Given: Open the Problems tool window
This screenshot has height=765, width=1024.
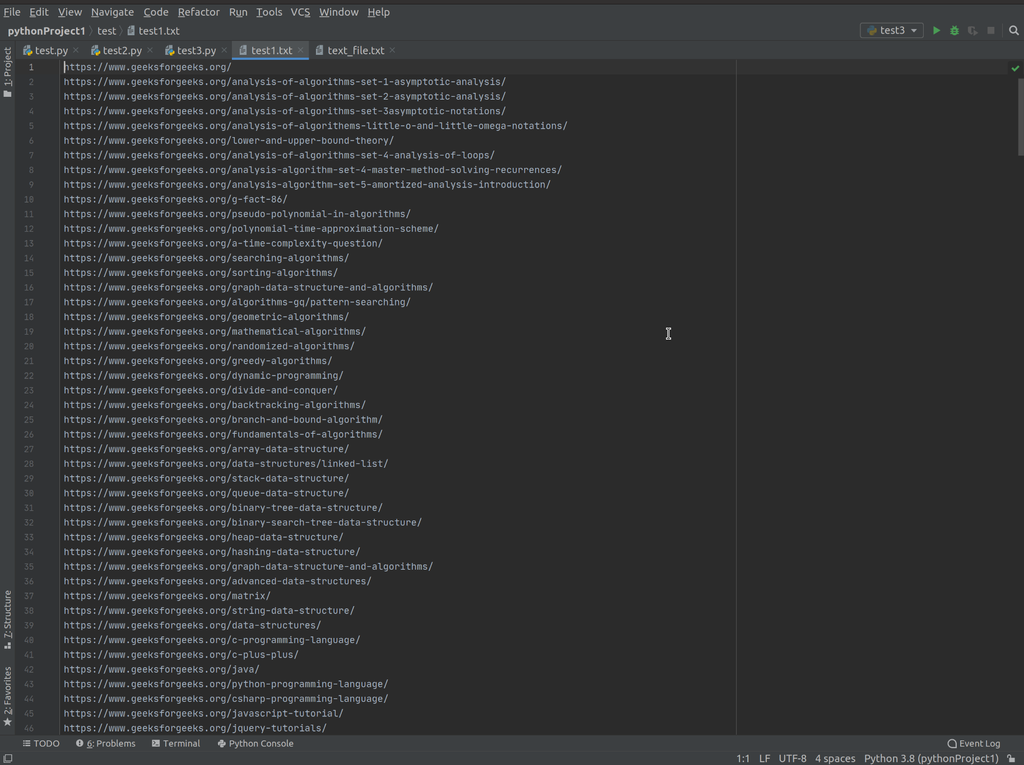Looking at the screenshot, I should [105, 743].
